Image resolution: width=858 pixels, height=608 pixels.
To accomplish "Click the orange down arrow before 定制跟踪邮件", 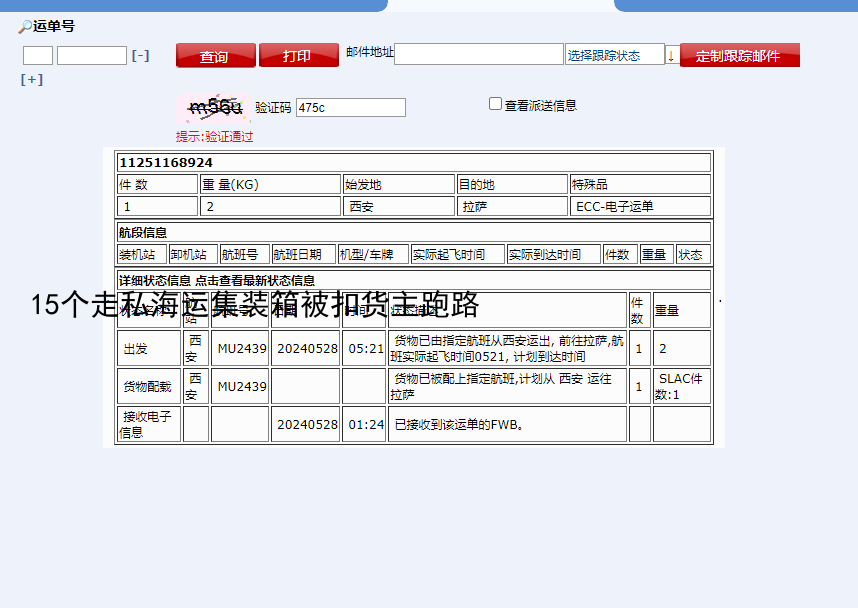I will 671,56.
